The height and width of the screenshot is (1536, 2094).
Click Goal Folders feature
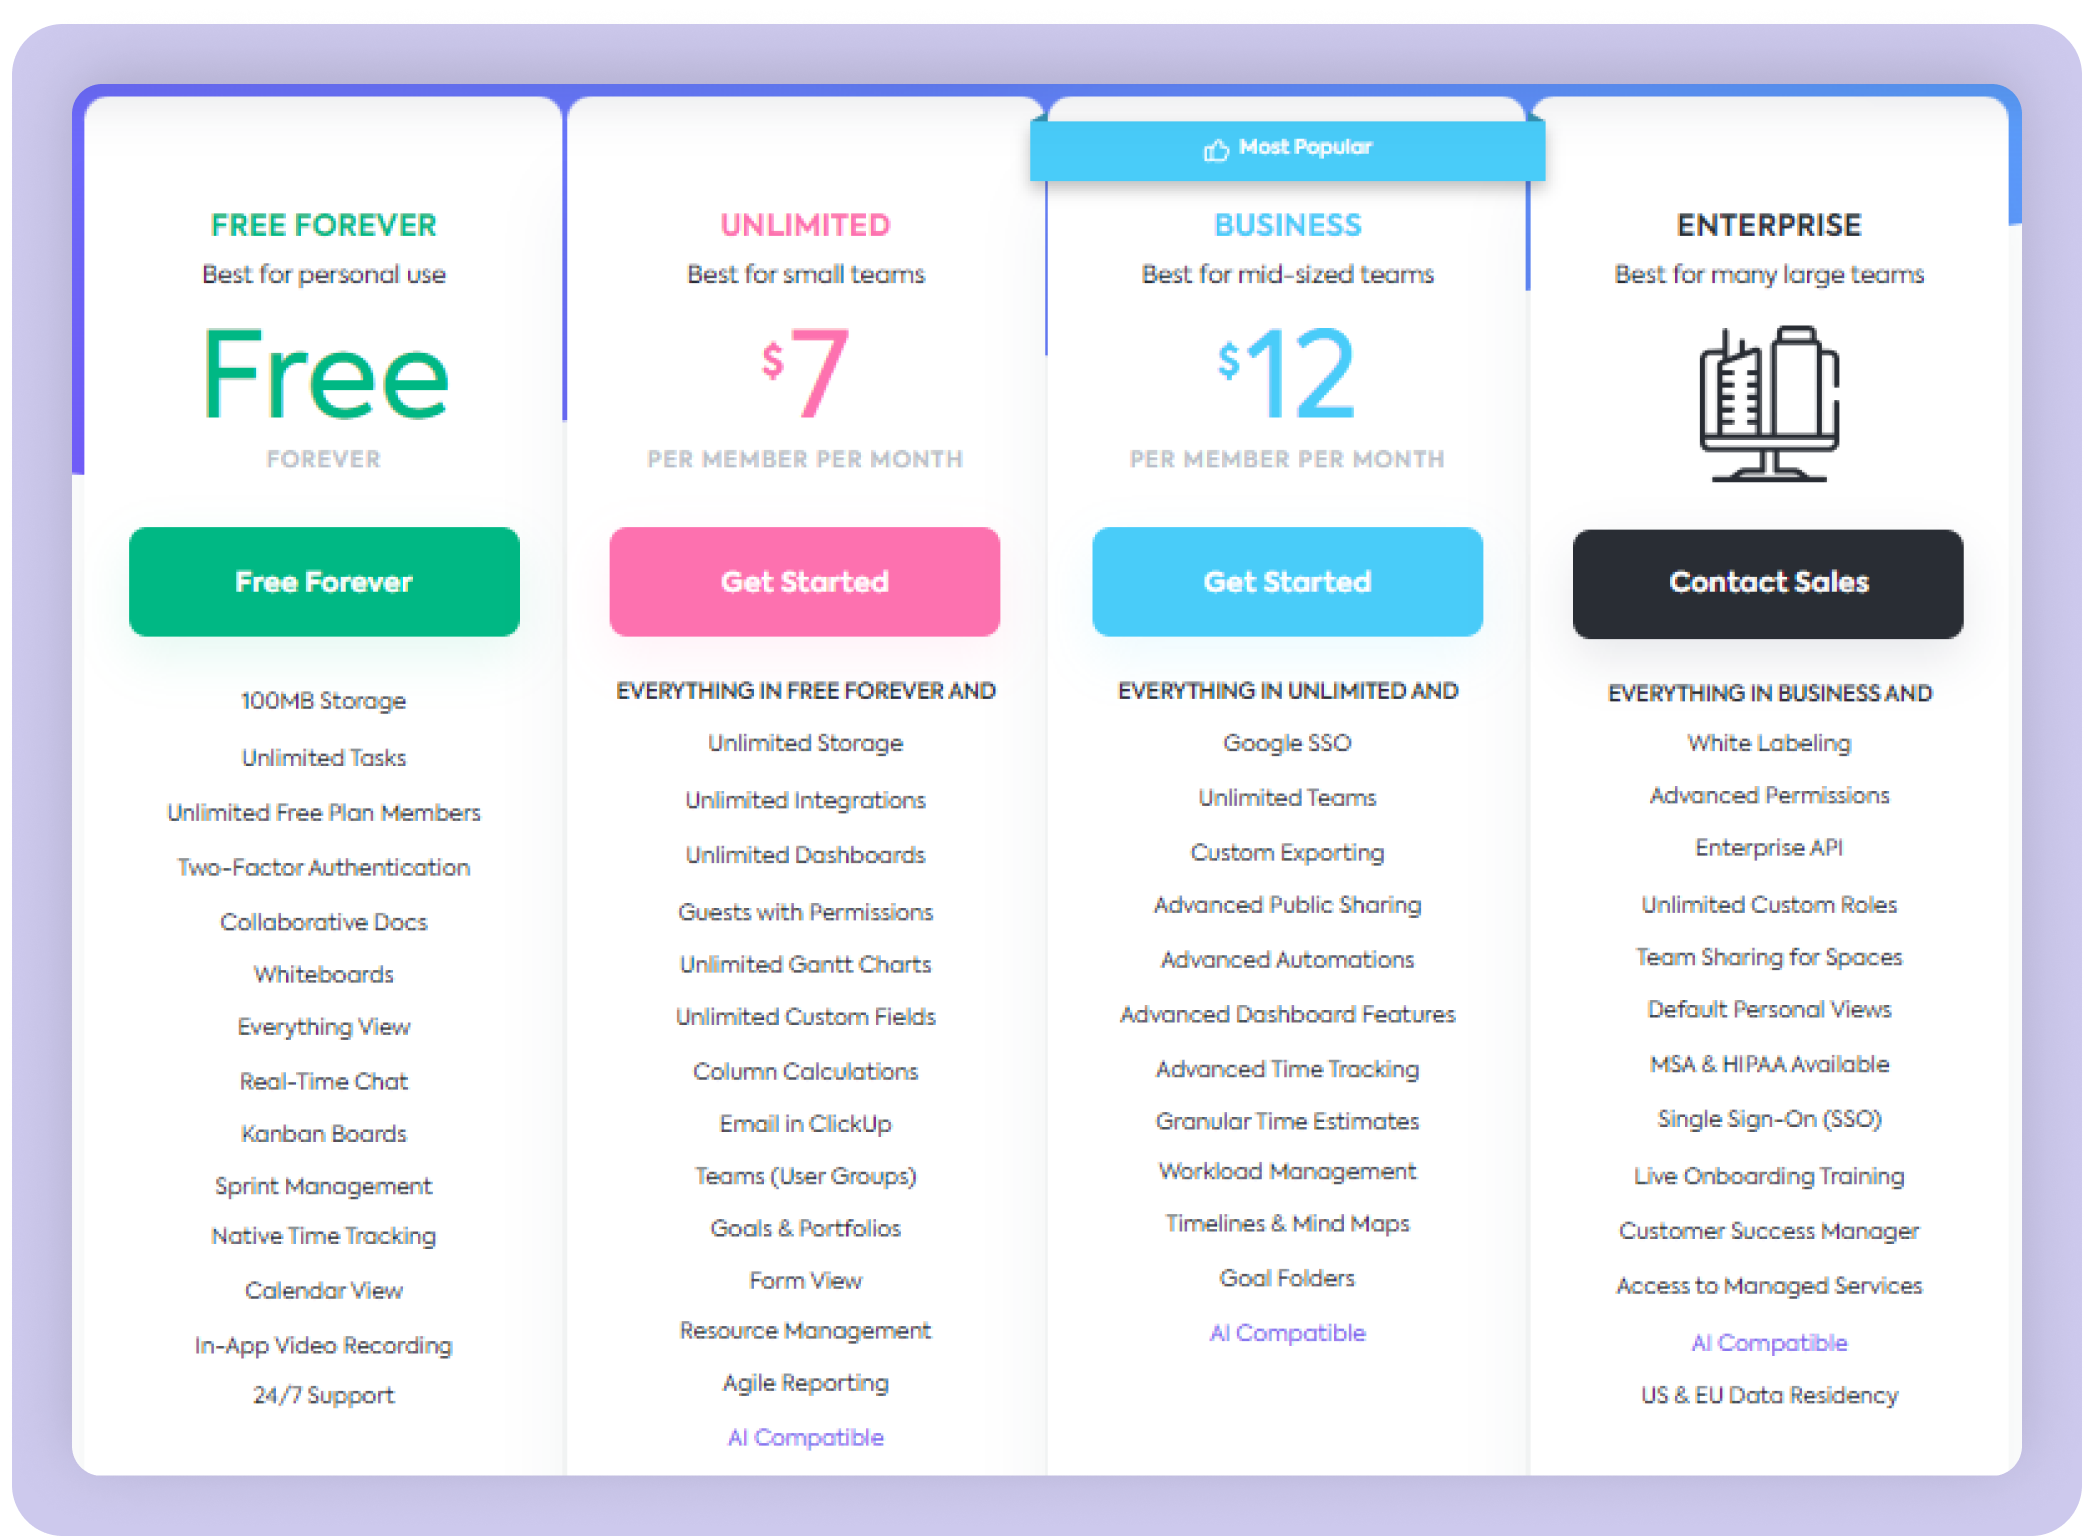pos(1288,1279)
